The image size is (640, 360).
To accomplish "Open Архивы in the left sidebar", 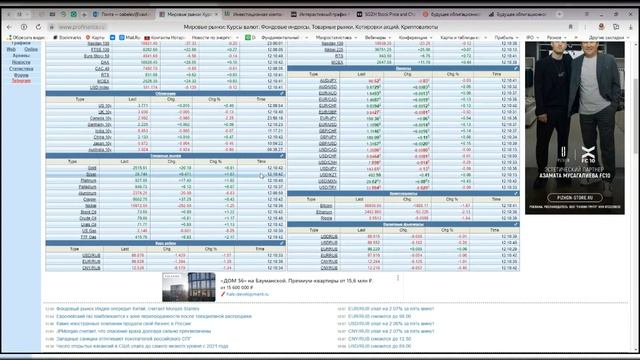I will pyautogui.click(x=21, y=56).
